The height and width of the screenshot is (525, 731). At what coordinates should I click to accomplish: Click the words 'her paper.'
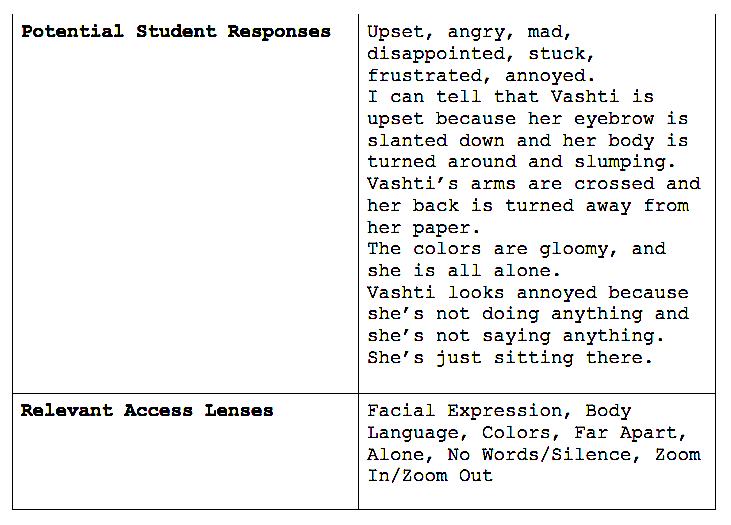(423, 228)
